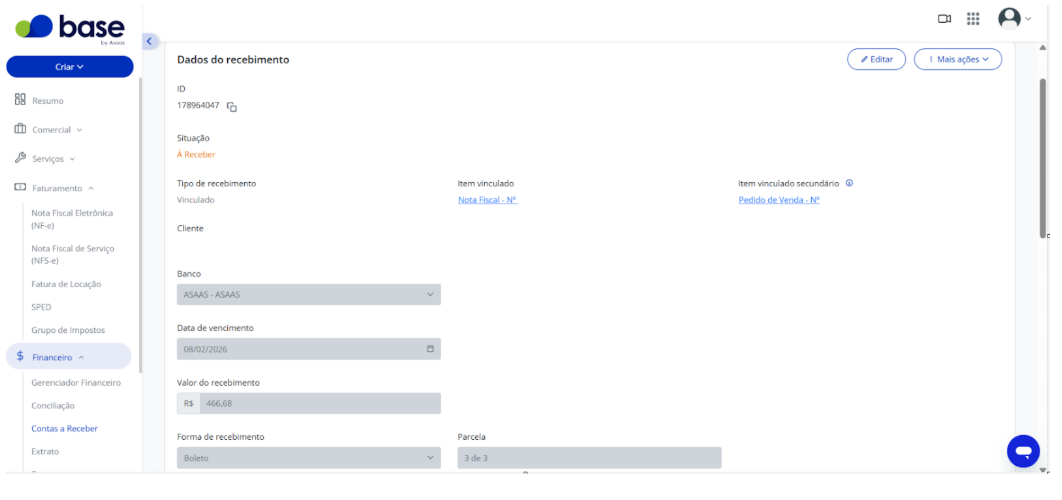Click the info icon beside Item vinculado secundário
The height and width of the screenshot is (500, 1062).
(x=849, y=183)
